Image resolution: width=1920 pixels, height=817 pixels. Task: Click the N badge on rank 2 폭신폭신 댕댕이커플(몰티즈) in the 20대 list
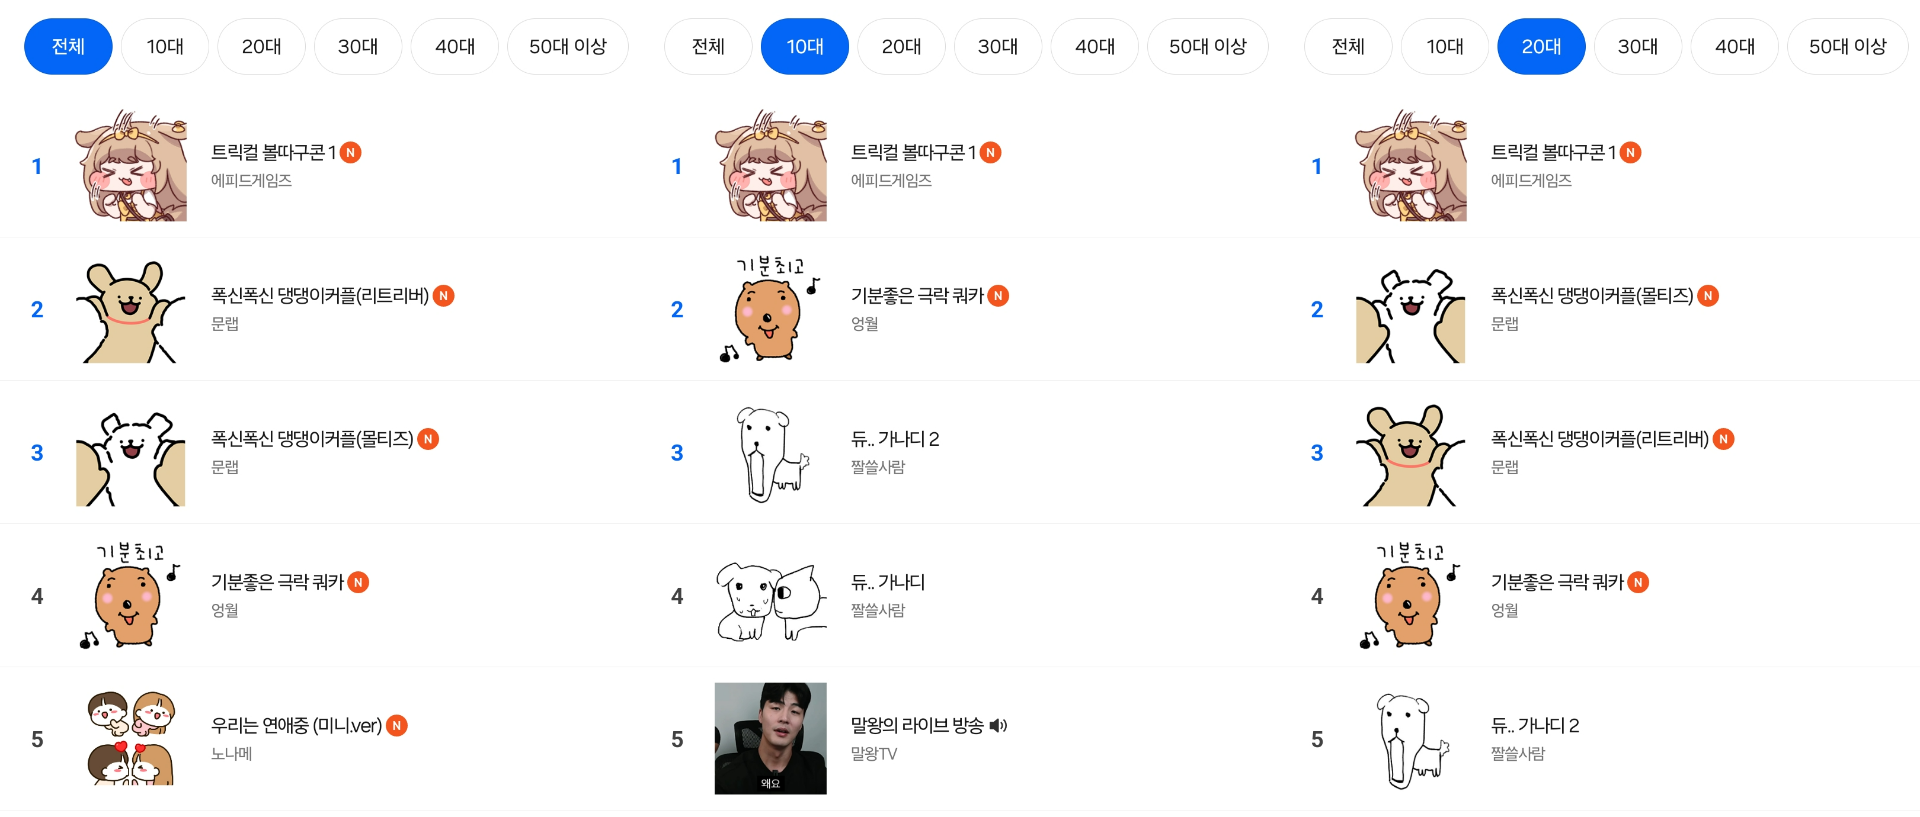pyautogui.click(x=1708, y=295)
